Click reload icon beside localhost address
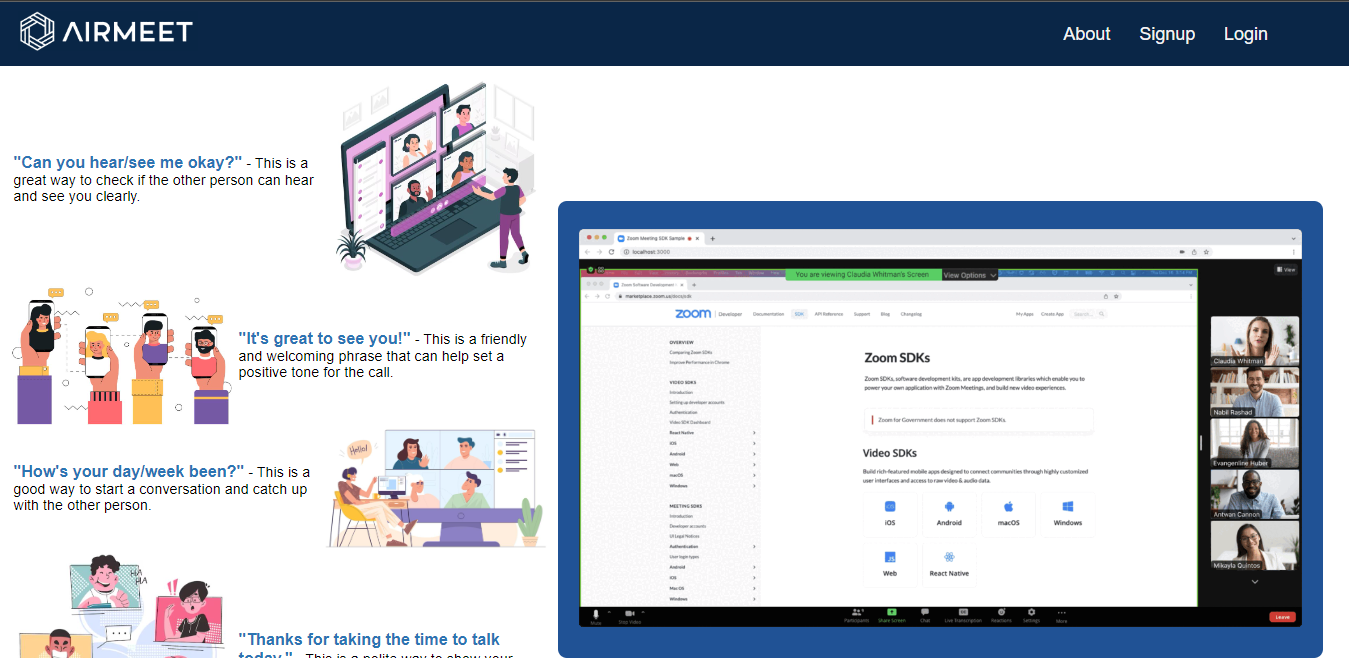The width and height of the screenshot is (1349, 658). click(x=612, y=252)
